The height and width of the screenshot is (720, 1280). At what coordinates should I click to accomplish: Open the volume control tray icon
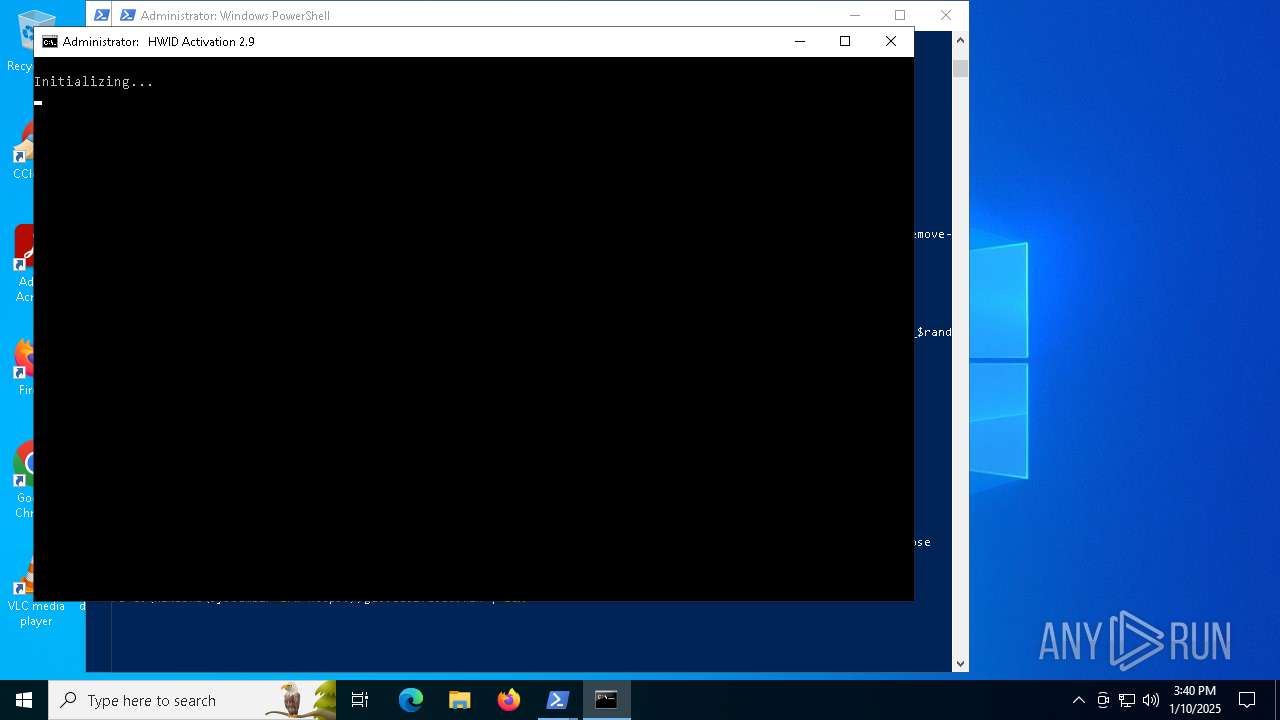(x=1151, y=700)
